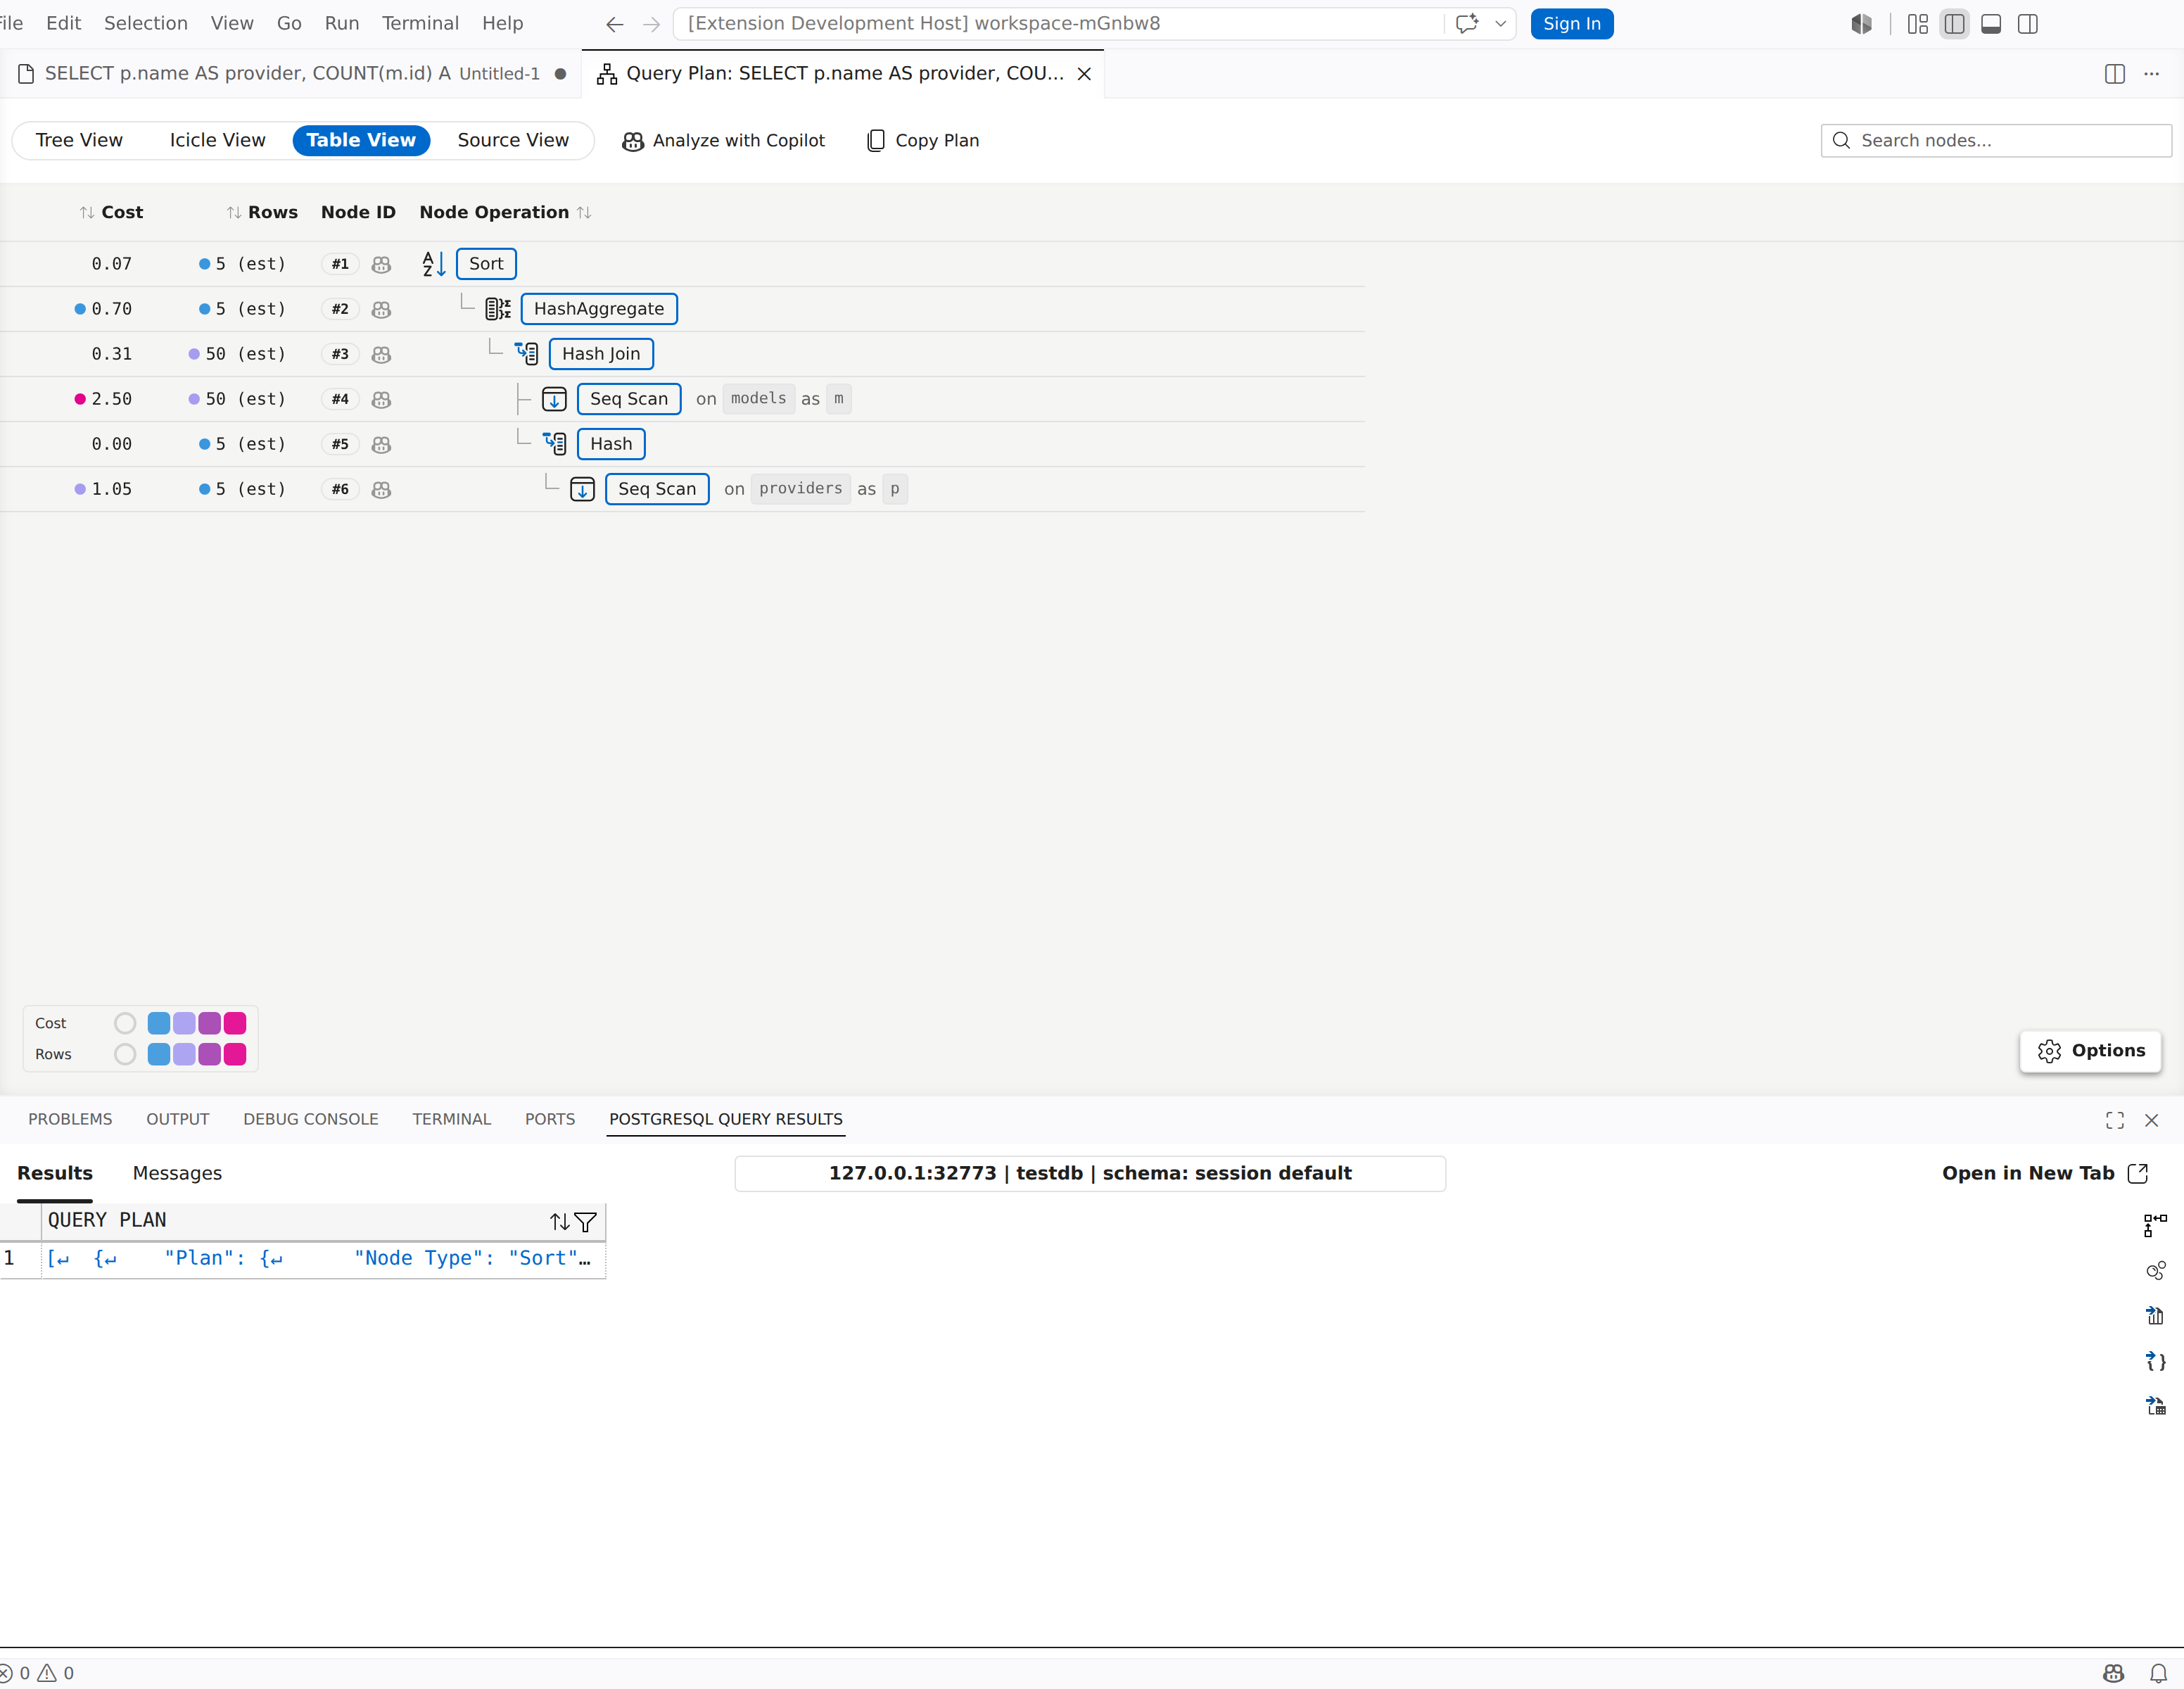Select Seq Scan on providers node
This screenshot has width=2184, height=1689.
(x=657, y=489)
